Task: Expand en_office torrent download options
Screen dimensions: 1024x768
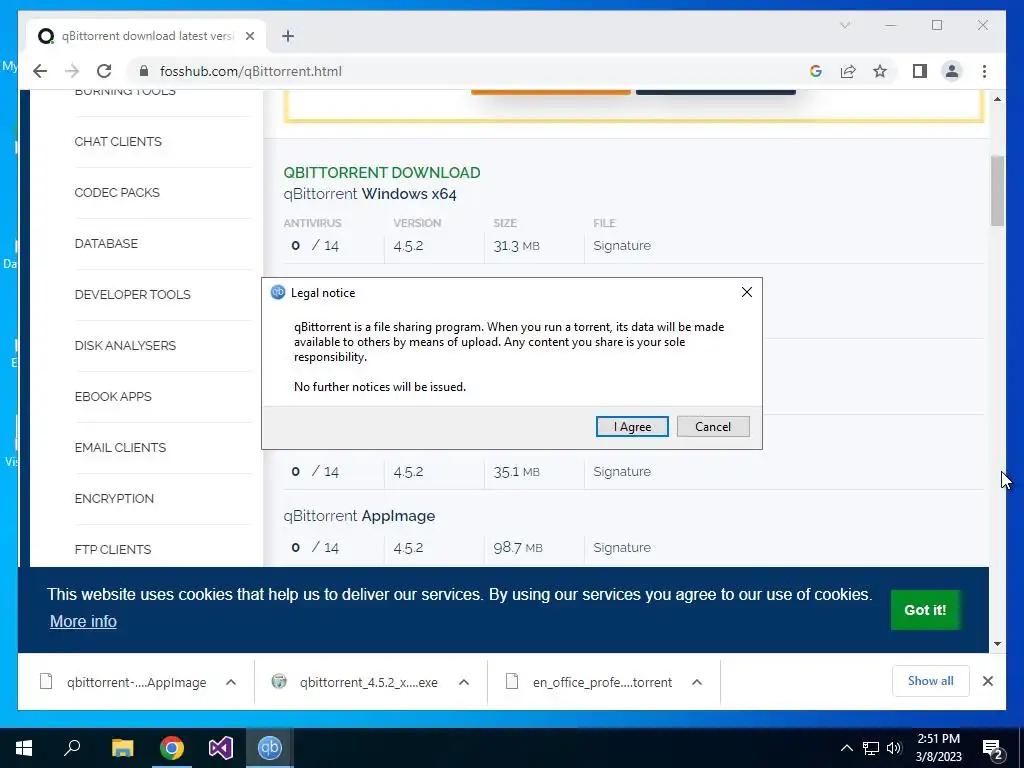Action: pyautogui.click(x=697, y=682)
